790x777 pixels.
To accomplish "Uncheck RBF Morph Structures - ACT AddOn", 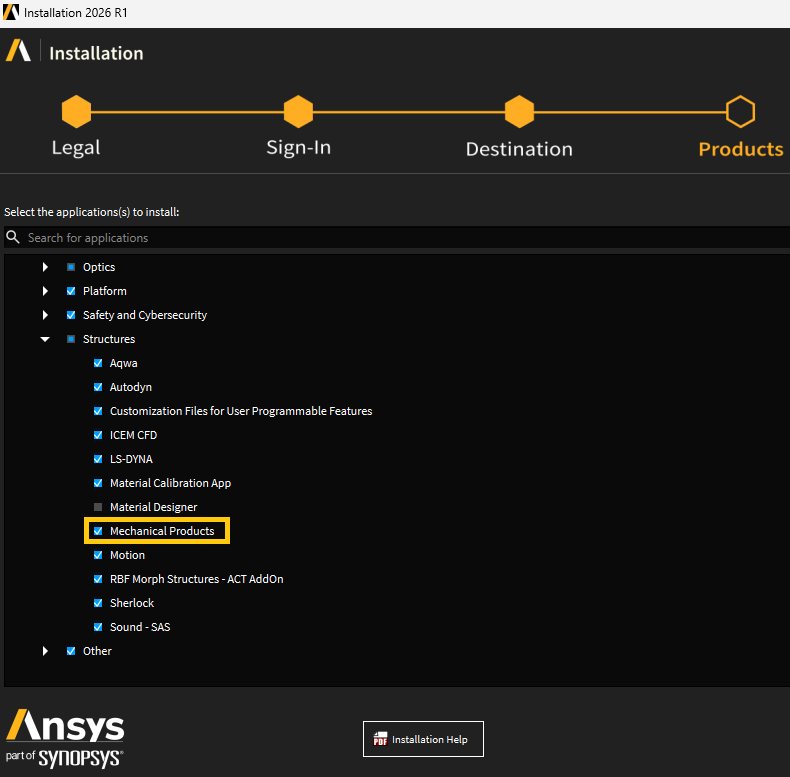I will (98, 579).
